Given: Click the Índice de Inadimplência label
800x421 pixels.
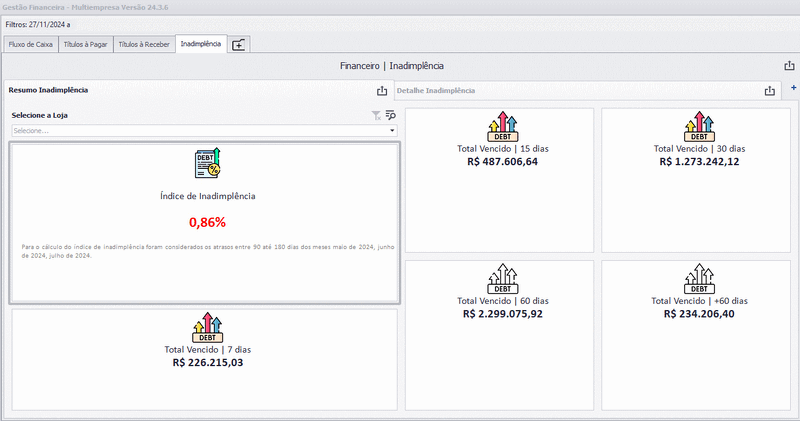Looking at the screenshot, I should (208, 196).
